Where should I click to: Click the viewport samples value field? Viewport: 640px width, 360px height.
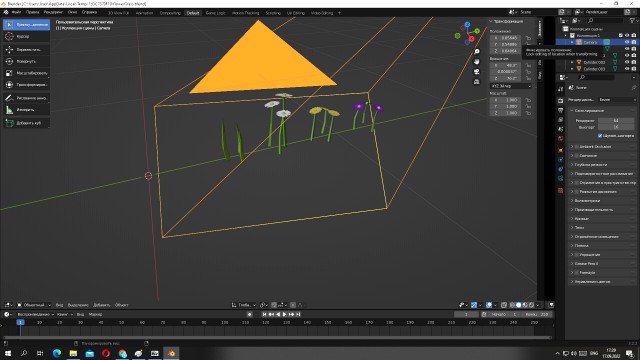616,127
